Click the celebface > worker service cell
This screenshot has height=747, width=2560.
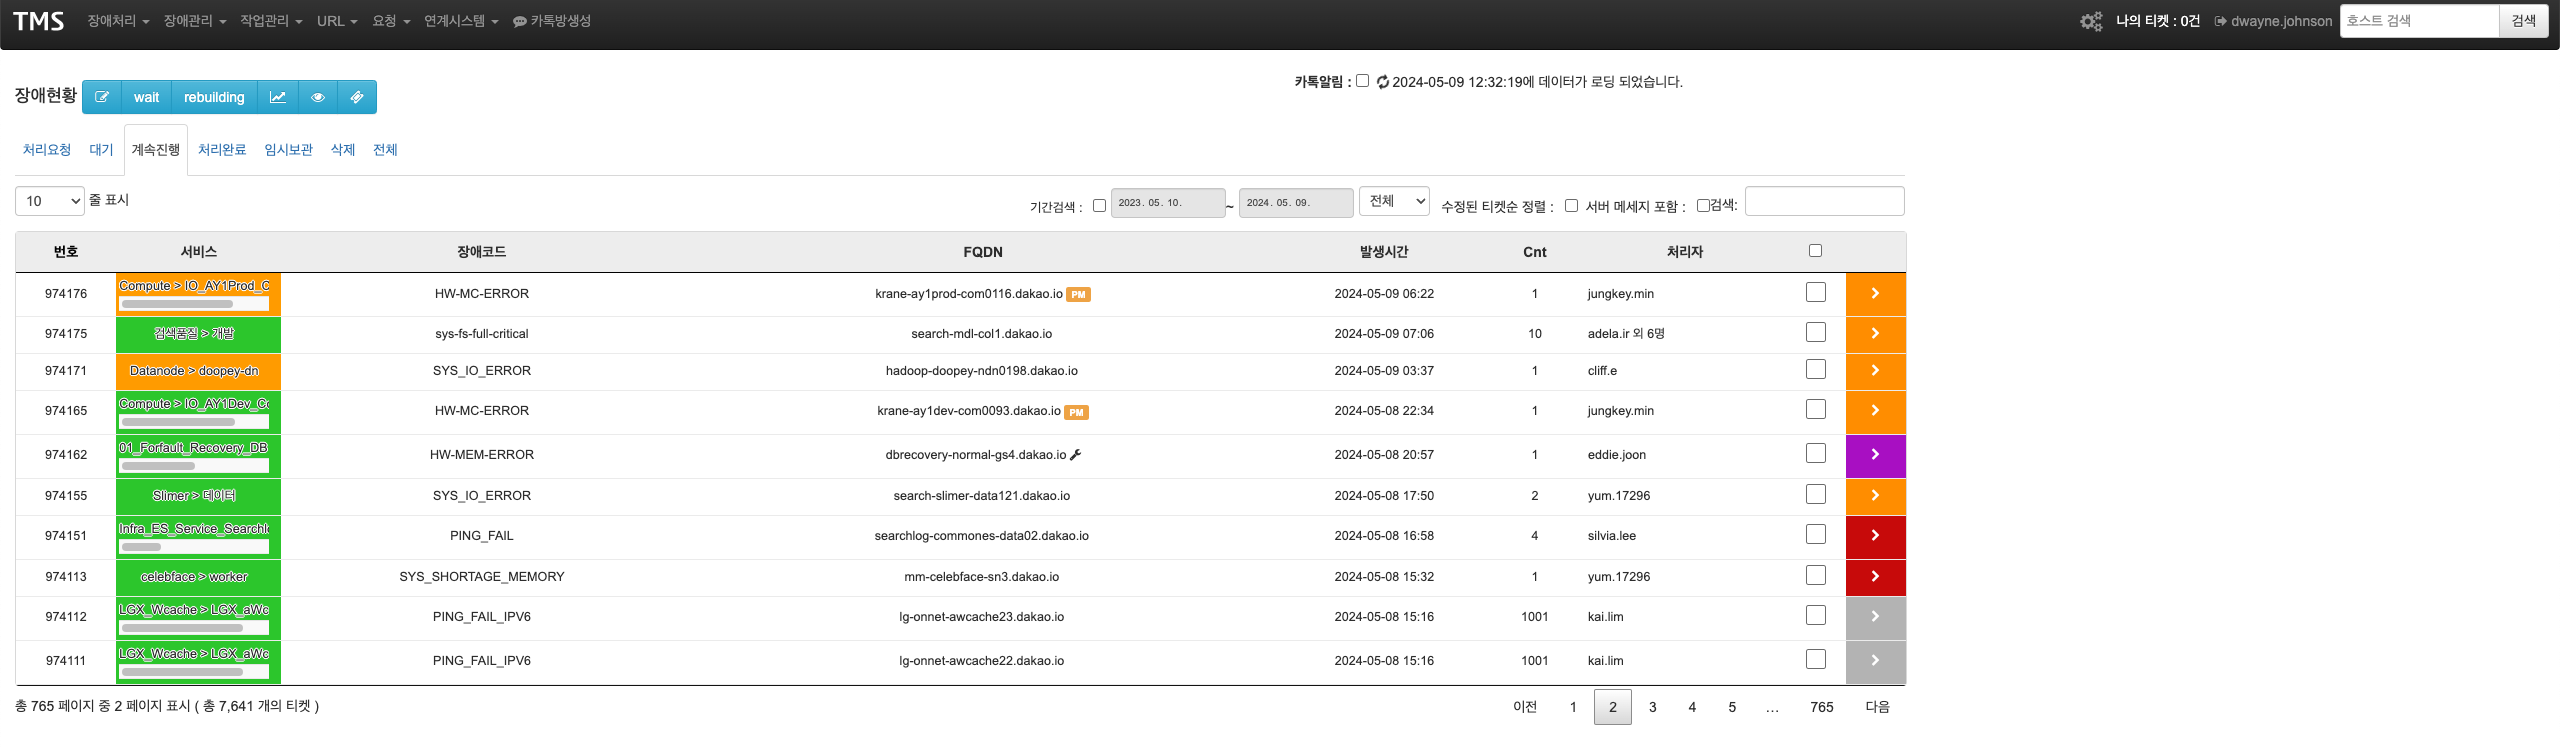point(198,577)
